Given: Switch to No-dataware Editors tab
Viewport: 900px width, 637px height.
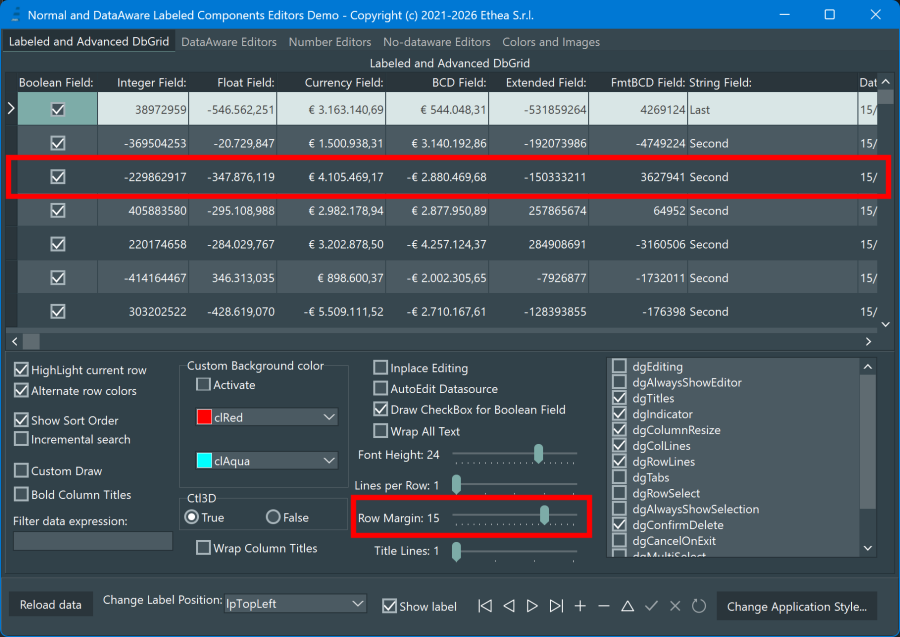Looking at the screenshot, I should point(436,42).
